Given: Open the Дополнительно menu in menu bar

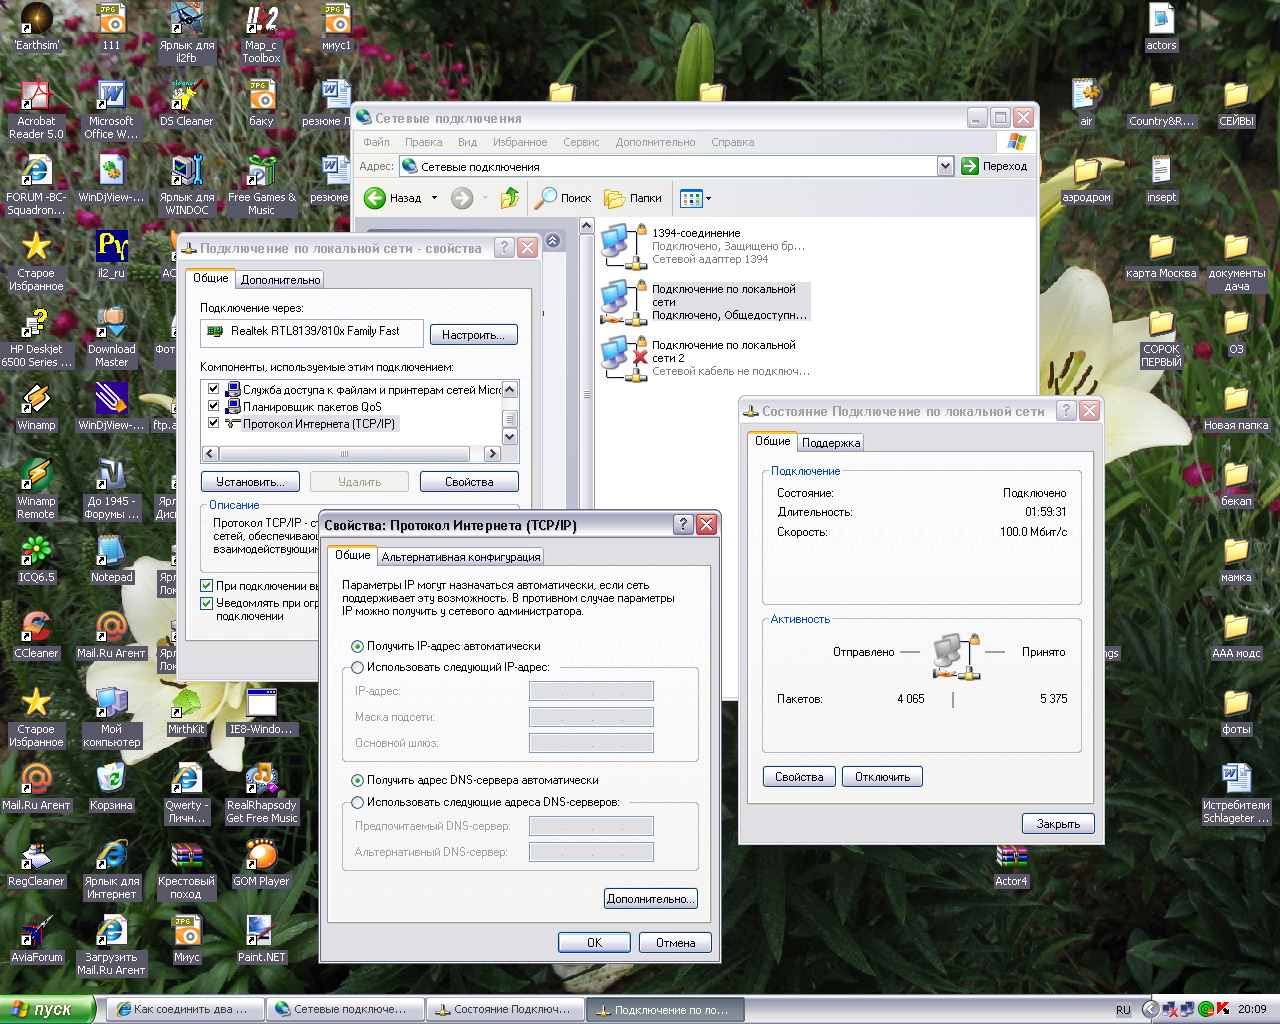Looking at the screenshot, I should [655, 142].
